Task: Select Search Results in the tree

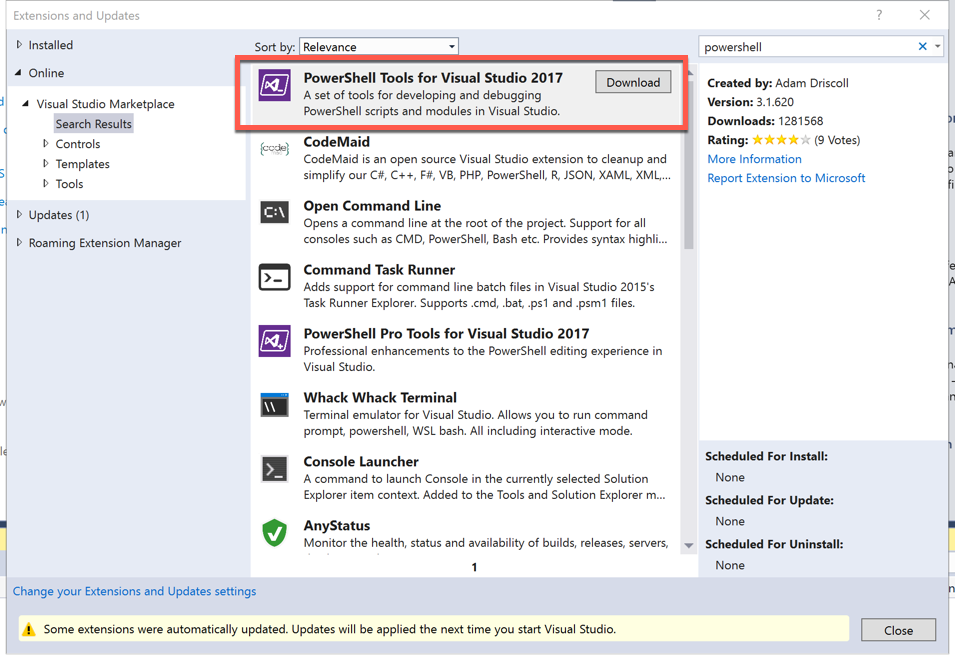Action: (93, 124)
